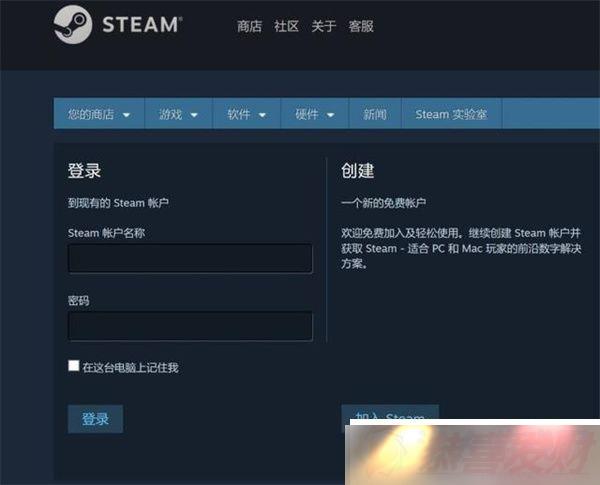Expand the 硬件 dropdown tab
The width and height of the screenshot is (600, 485).
(315, 114)
